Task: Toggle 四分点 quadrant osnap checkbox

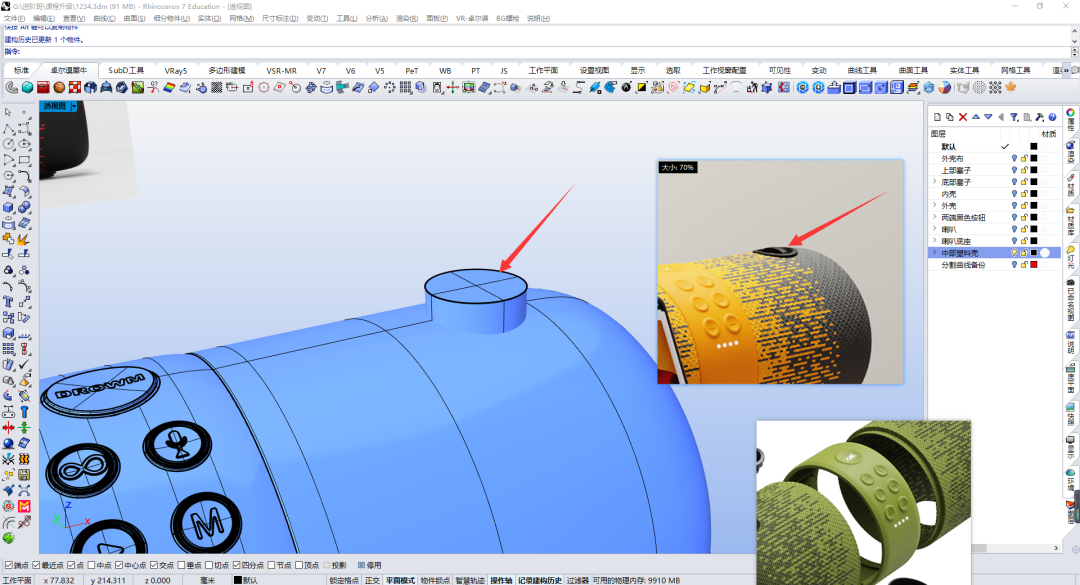Action: (236, 566)
